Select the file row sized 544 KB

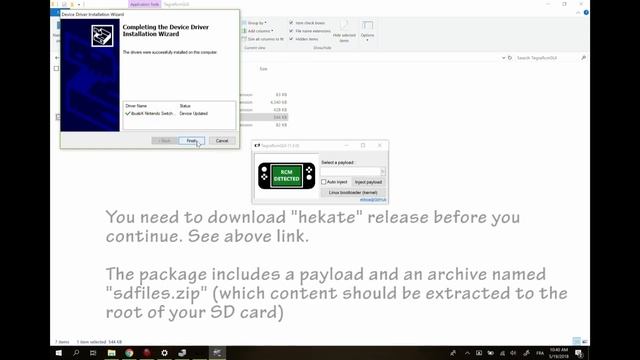pos(264,118)
